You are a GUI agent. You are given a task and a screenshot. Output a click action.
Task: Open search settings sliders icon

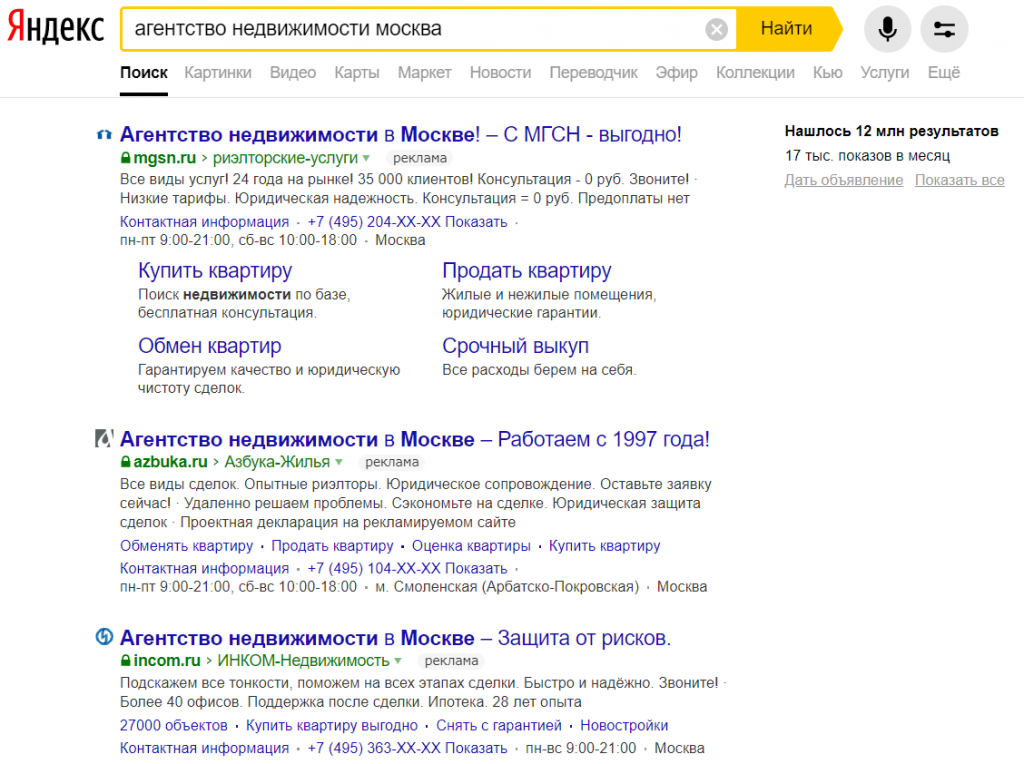[x=944, y=29]
